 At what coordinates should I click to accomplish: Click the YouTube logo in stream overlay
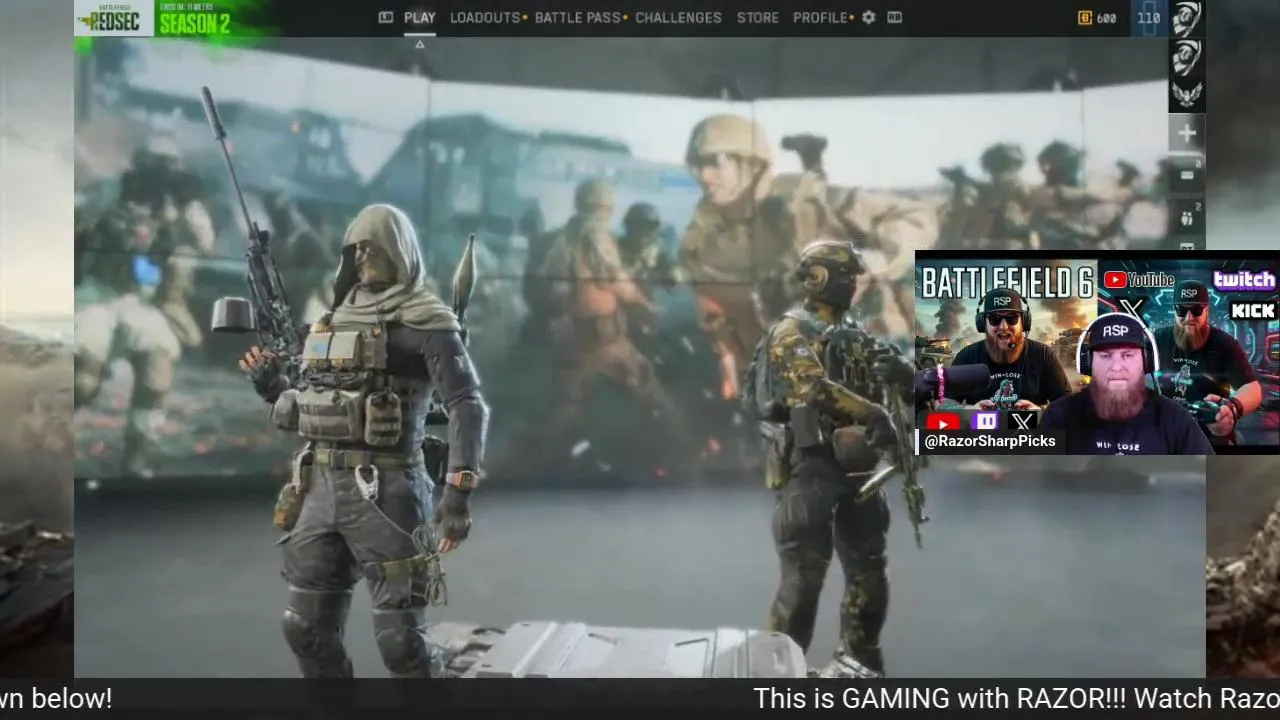click(1138, 280)
